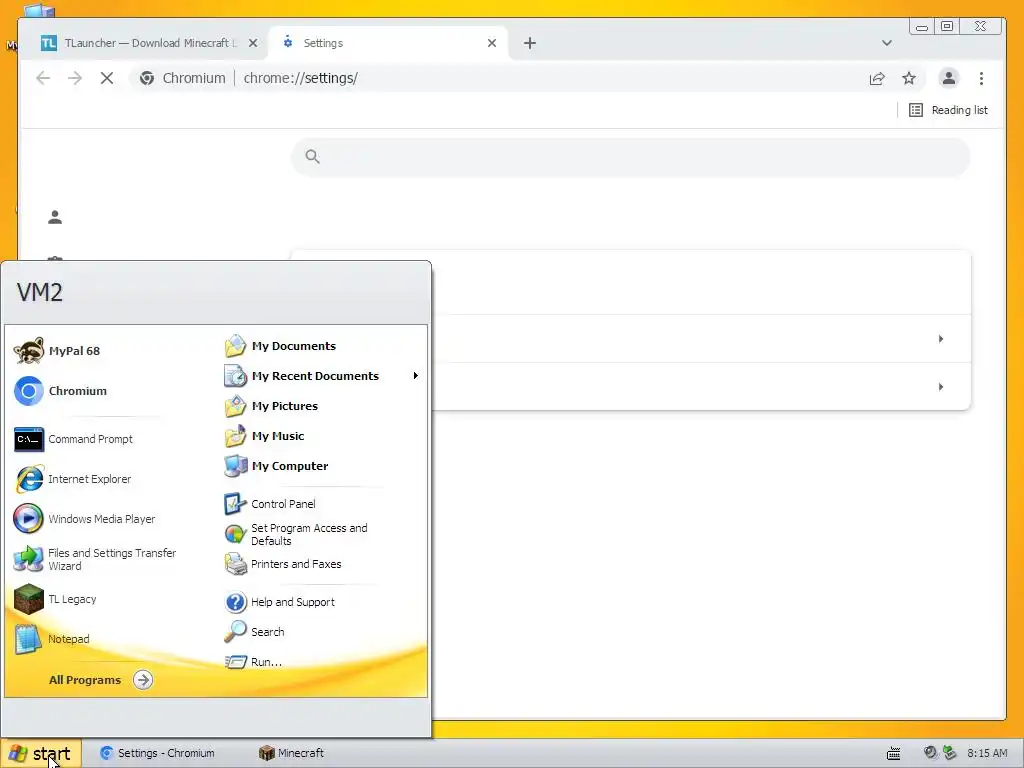Open Set Program Access and Defaults
The height and width of the screenshot is (768, 1024).
(296, 534)
